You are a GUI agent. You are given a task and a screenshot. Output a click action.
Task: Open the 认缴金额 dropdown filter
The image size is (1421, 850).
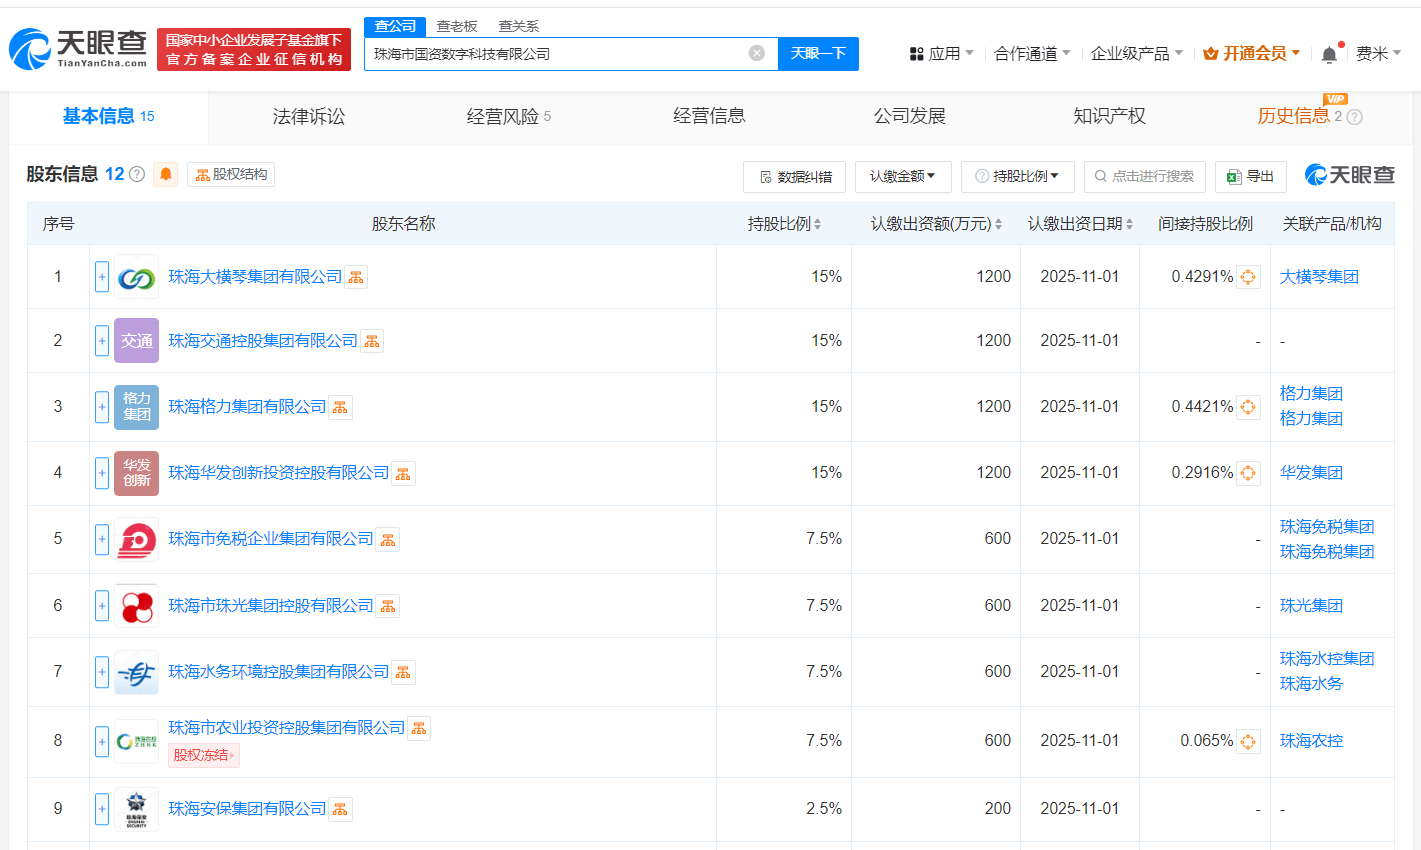(902, 176)
